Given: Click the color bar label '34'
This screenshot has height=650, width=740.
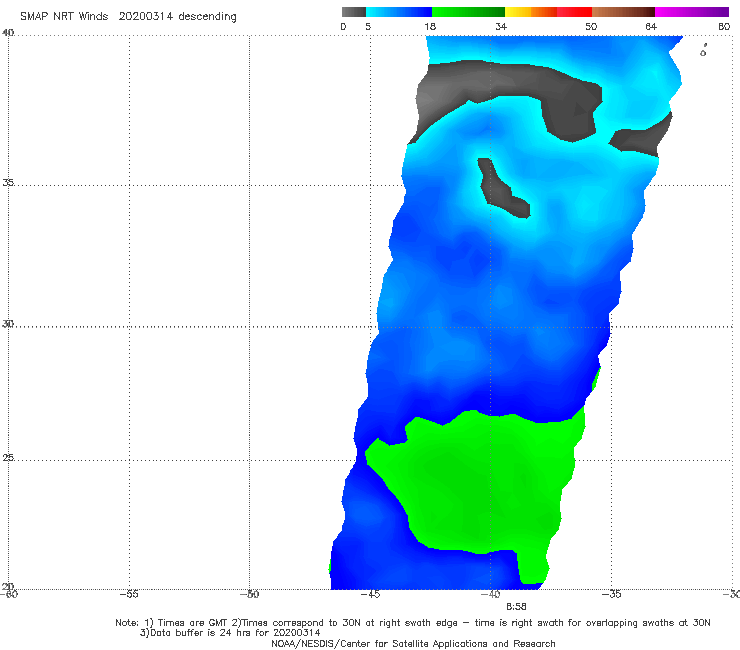Looking at the screenshot, I should pyautogui.click(x=501, y=27).
